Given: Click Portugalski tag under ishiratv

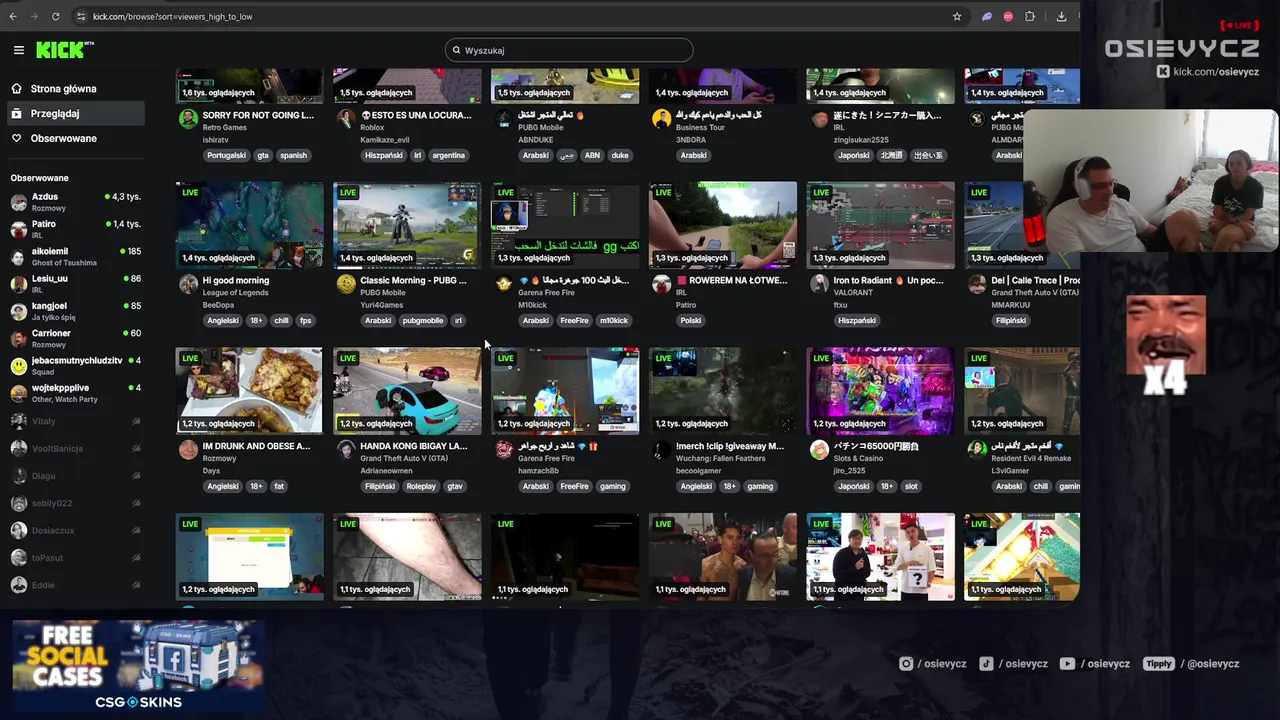Looking at the screenshot, I should [225, 155].
